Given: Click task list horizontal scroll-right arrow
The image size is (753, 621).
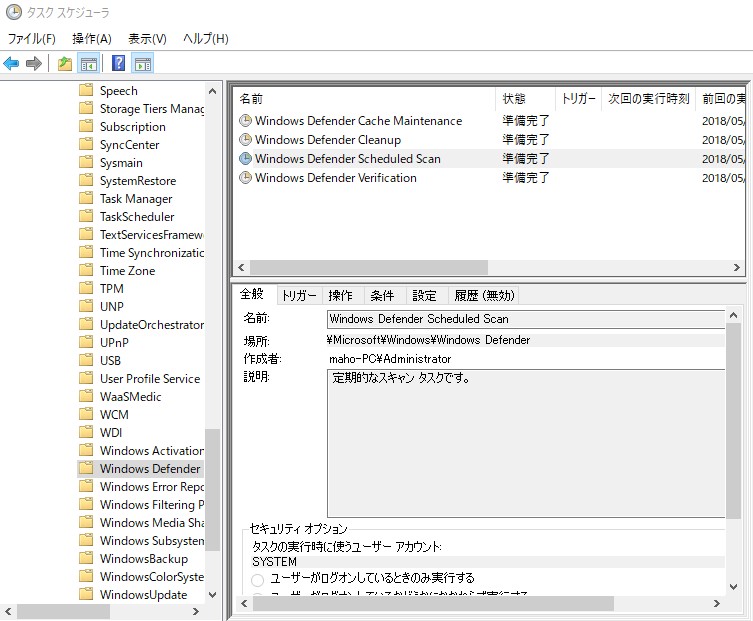Looking at the screenshot, I should (x=737, y=268).
